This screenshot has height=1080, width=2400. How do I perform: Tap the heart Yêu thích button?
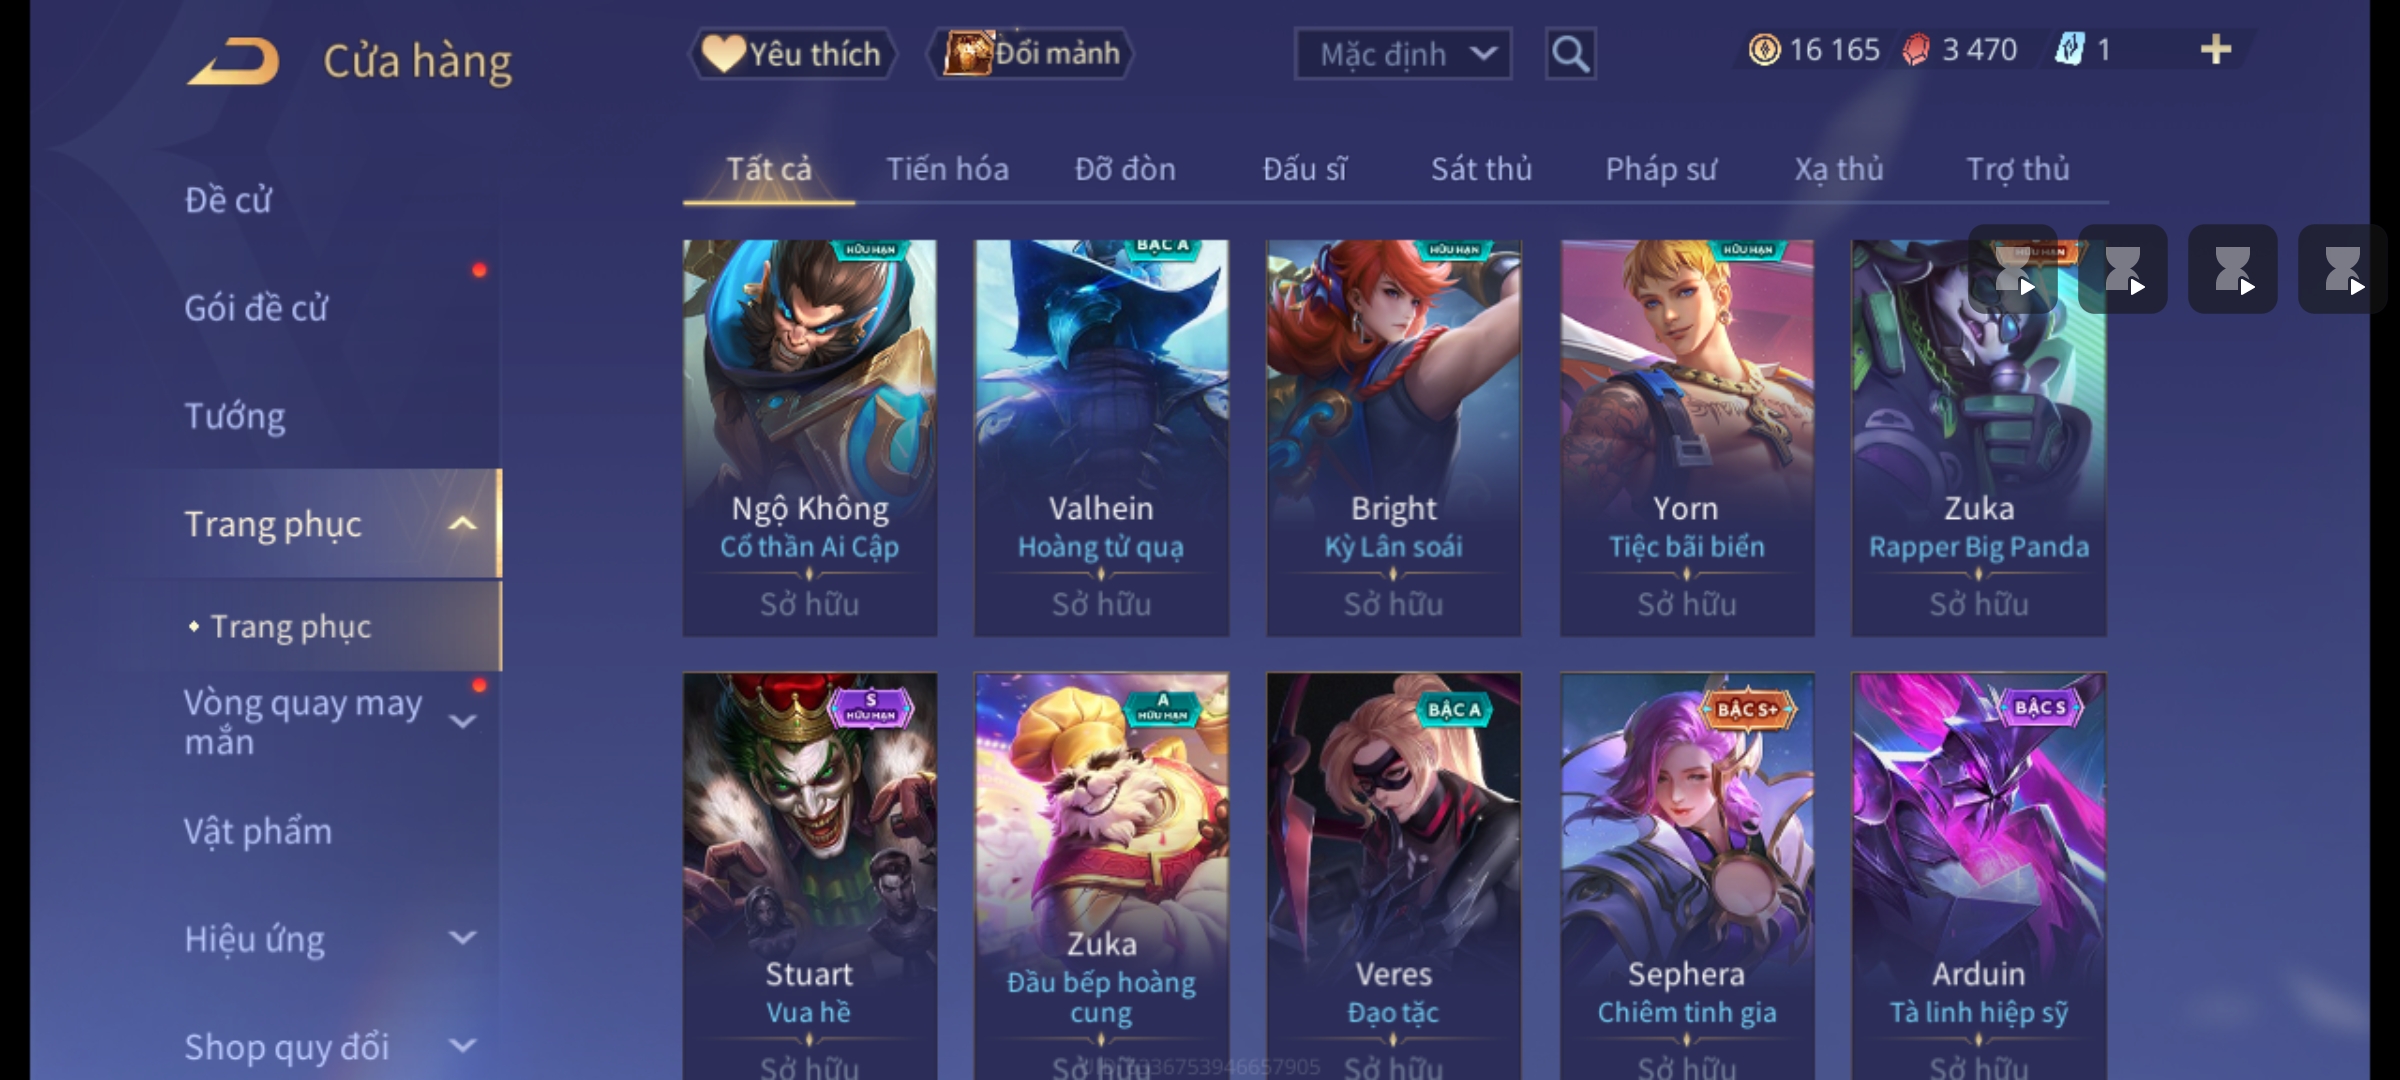point(792,54)
